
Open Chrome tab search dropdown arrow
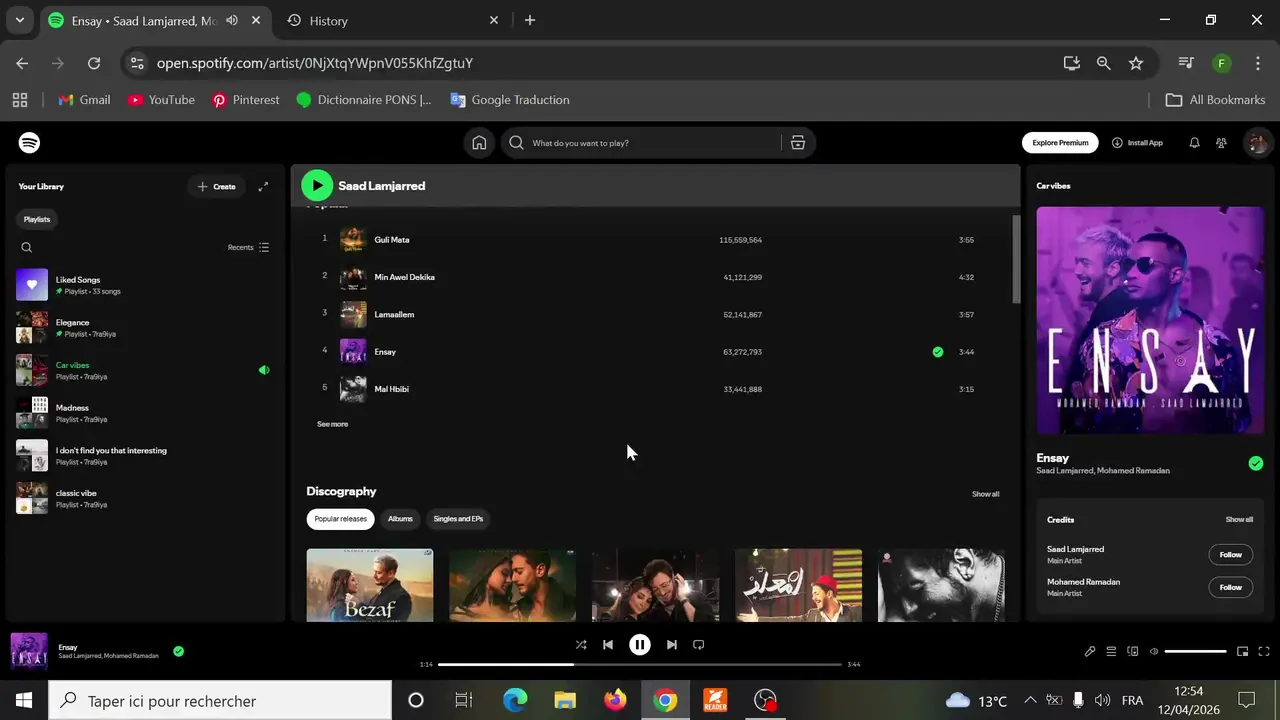(x=19, y=20)
